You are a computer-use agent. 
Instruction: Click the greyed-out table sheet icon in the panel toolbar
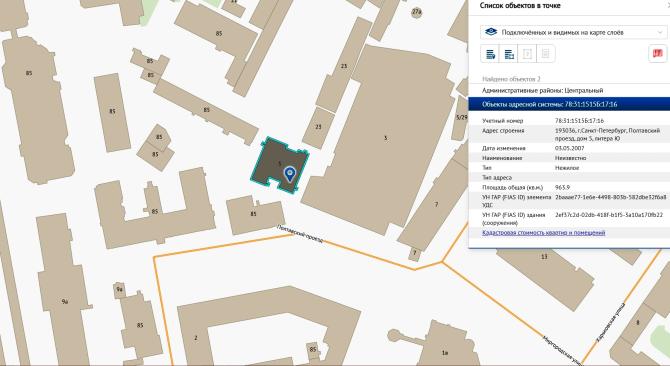click(x=546, y=54)
